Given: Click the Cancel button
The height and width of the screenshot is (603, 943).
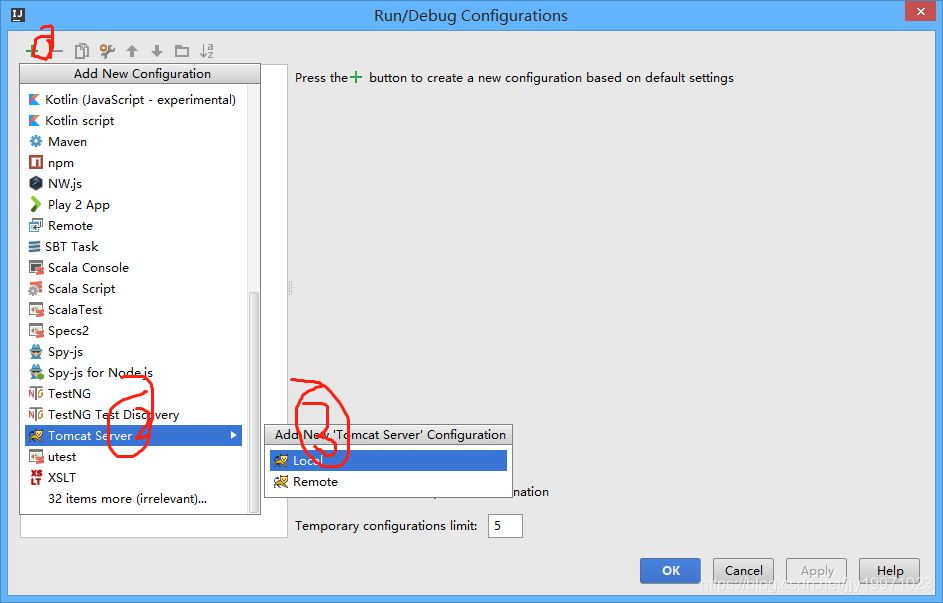Looking at the screenshot, I should coord(743,571).
